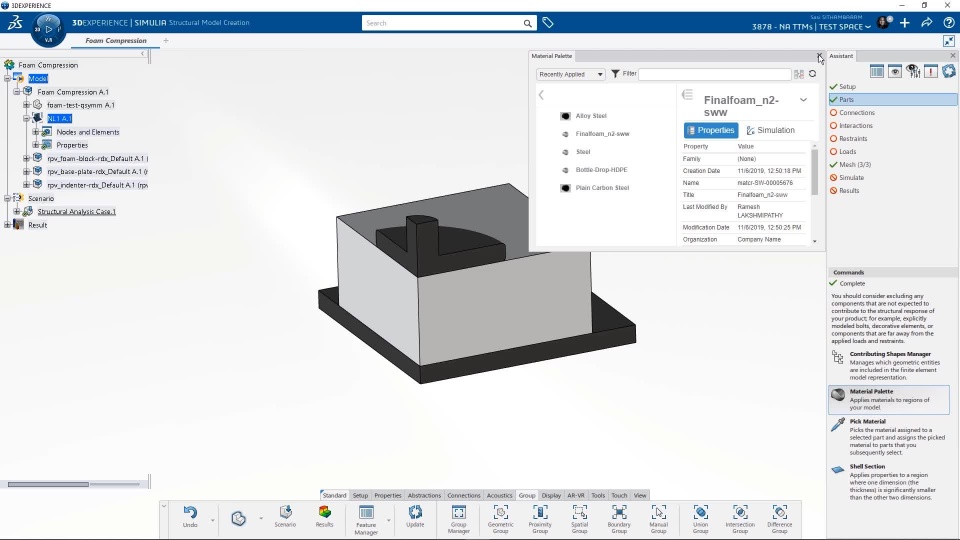Select Alloy Steel material
Screen dimensions: 960x540
(x=591, y=116)
